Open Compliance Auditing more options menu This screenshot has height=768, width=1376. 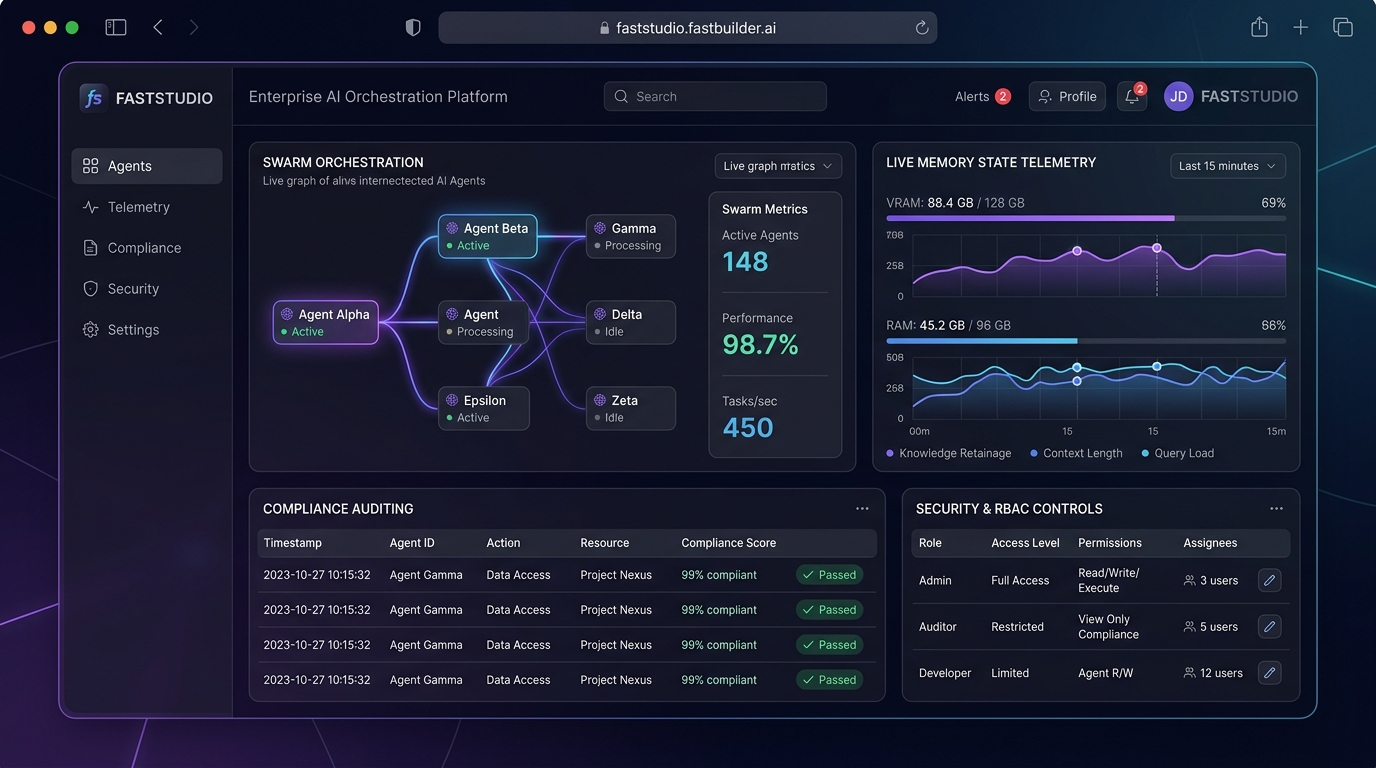pos(862,509)
